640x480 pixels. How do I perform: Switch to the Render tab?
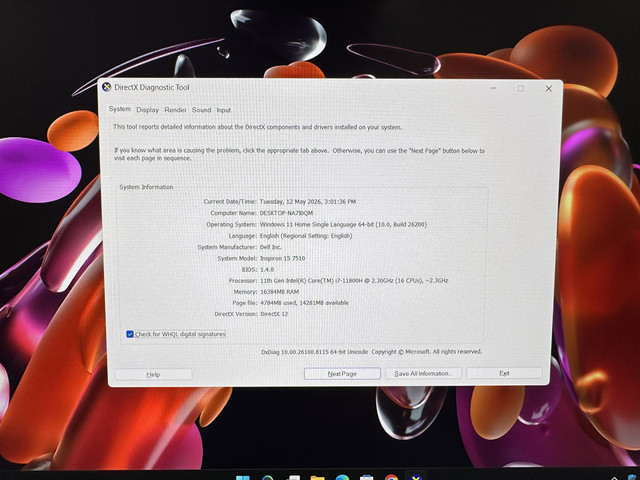coord(176,110)
